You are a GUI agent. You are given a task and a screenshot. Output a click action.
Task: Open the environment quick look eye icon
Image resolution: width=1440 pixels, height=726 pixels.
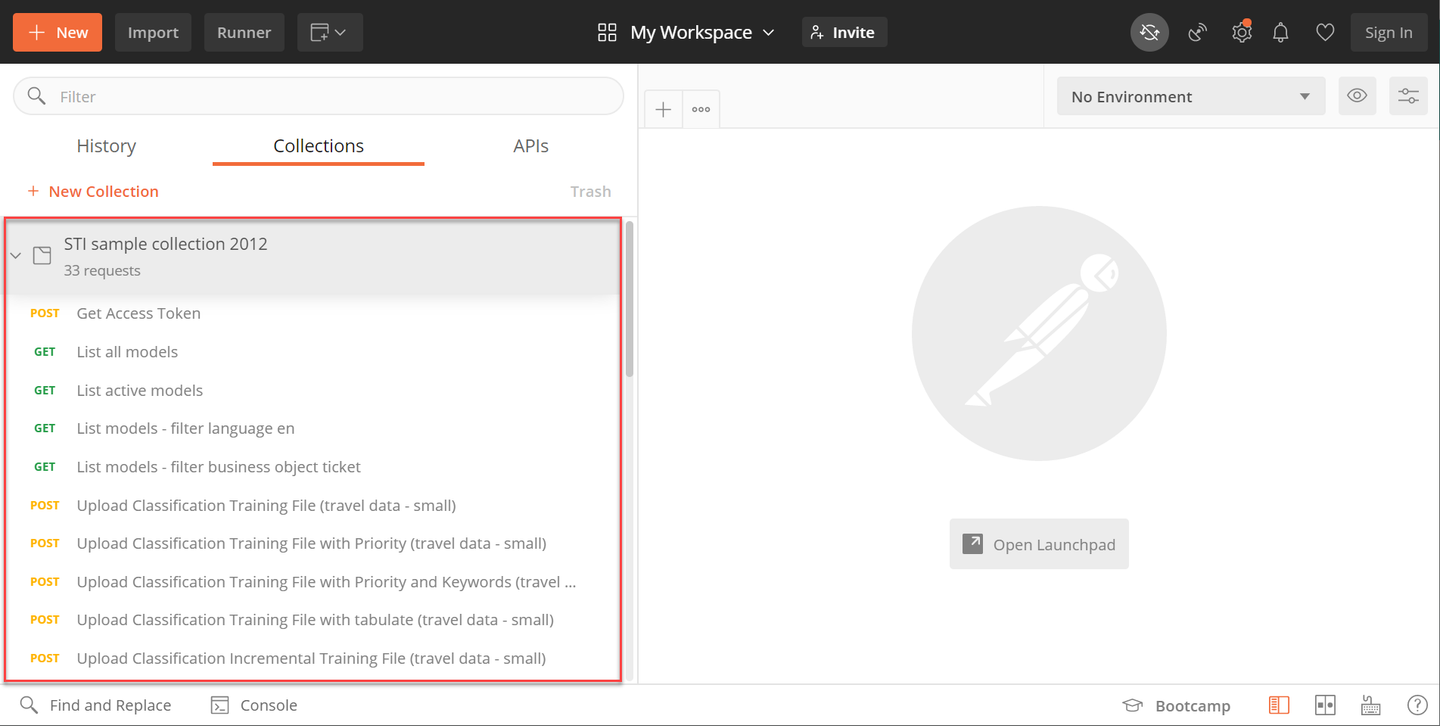pos(1357,96)
